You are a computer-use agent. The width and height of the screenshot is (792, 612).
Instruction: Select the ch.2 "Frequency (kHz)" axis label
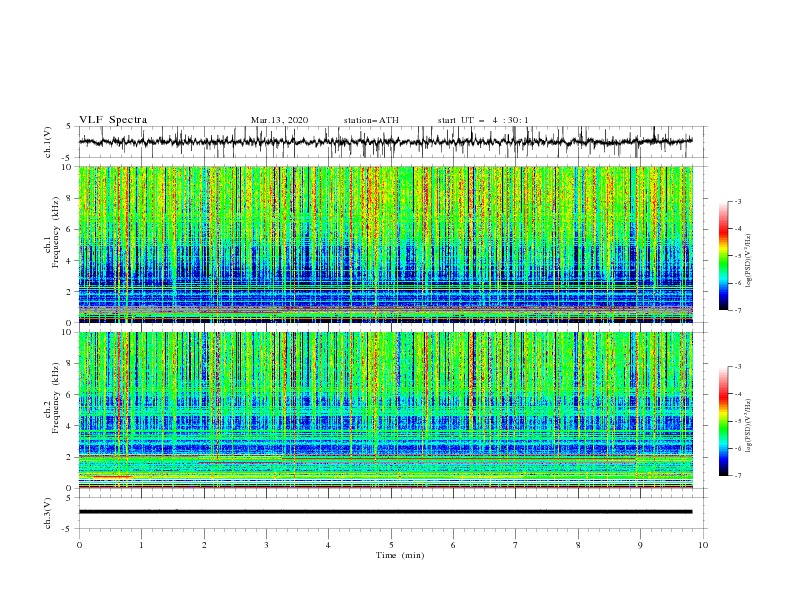[x=56, y=397]
